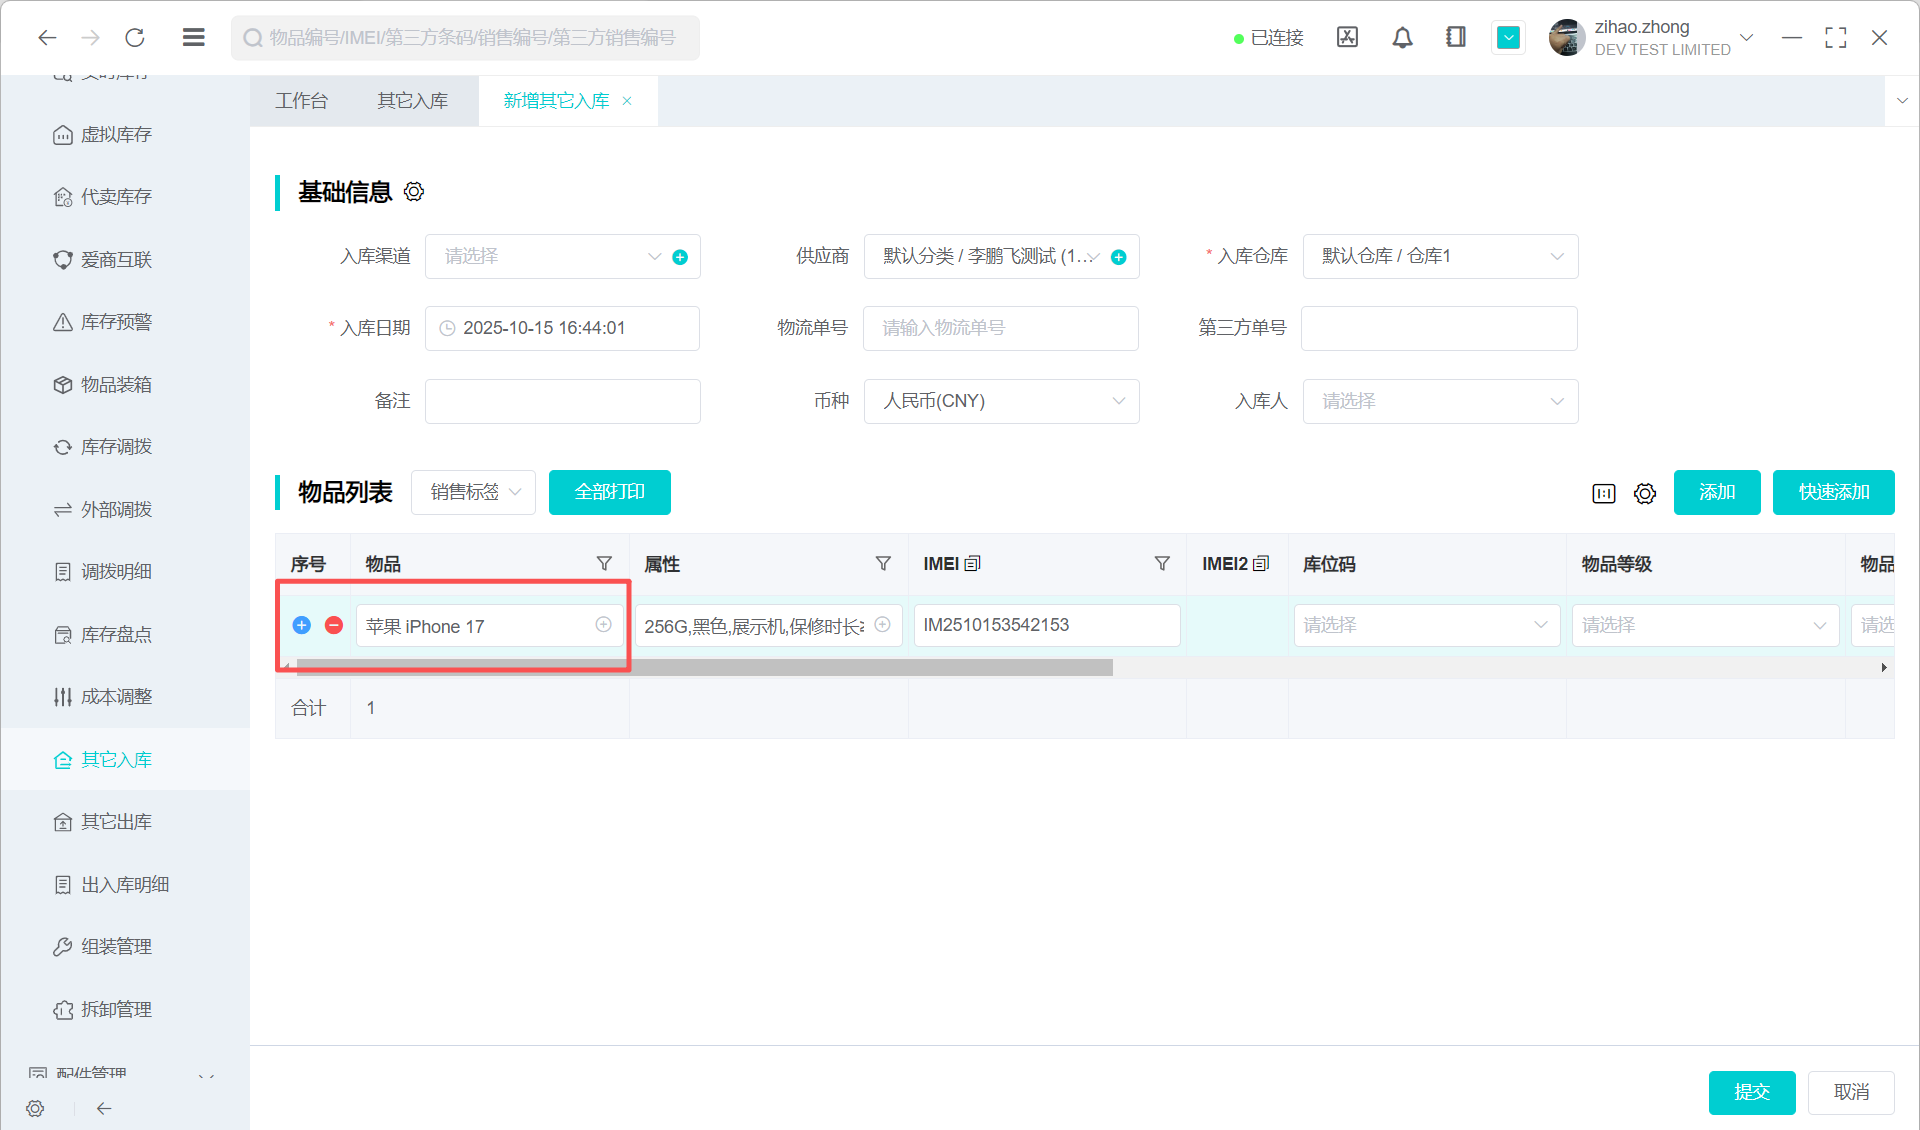Open the 基础信息 settings gear
Image resolution: width=1920 pixels, height=1130 pixels.
[414, 192]
